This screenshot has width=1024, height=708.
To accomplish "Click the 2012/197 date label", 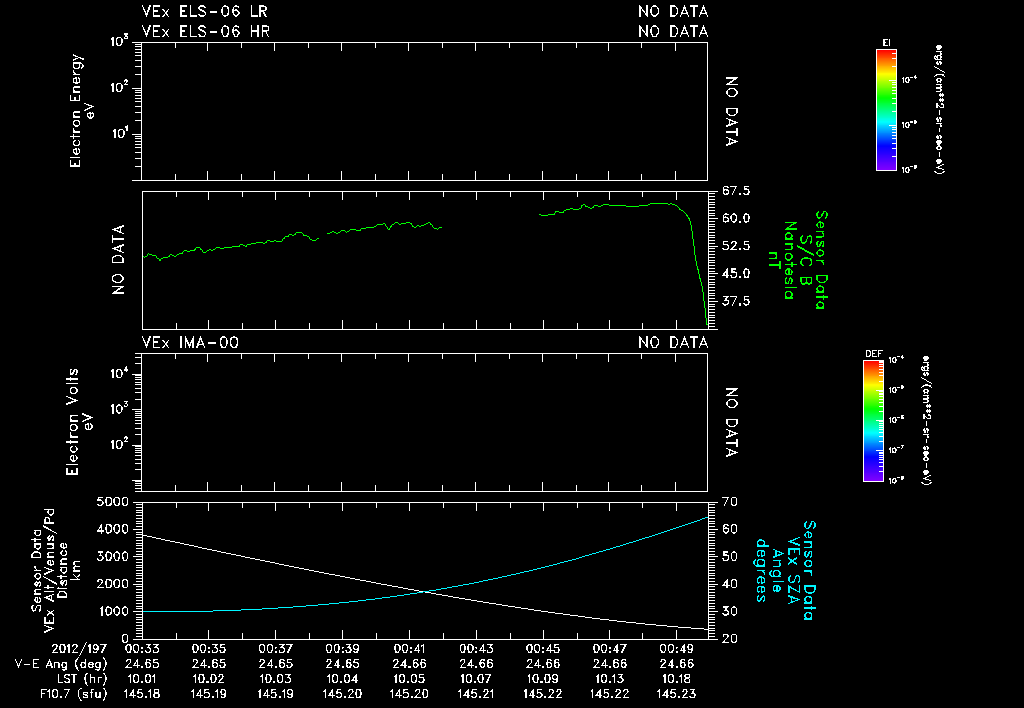I will click(79, 649).
